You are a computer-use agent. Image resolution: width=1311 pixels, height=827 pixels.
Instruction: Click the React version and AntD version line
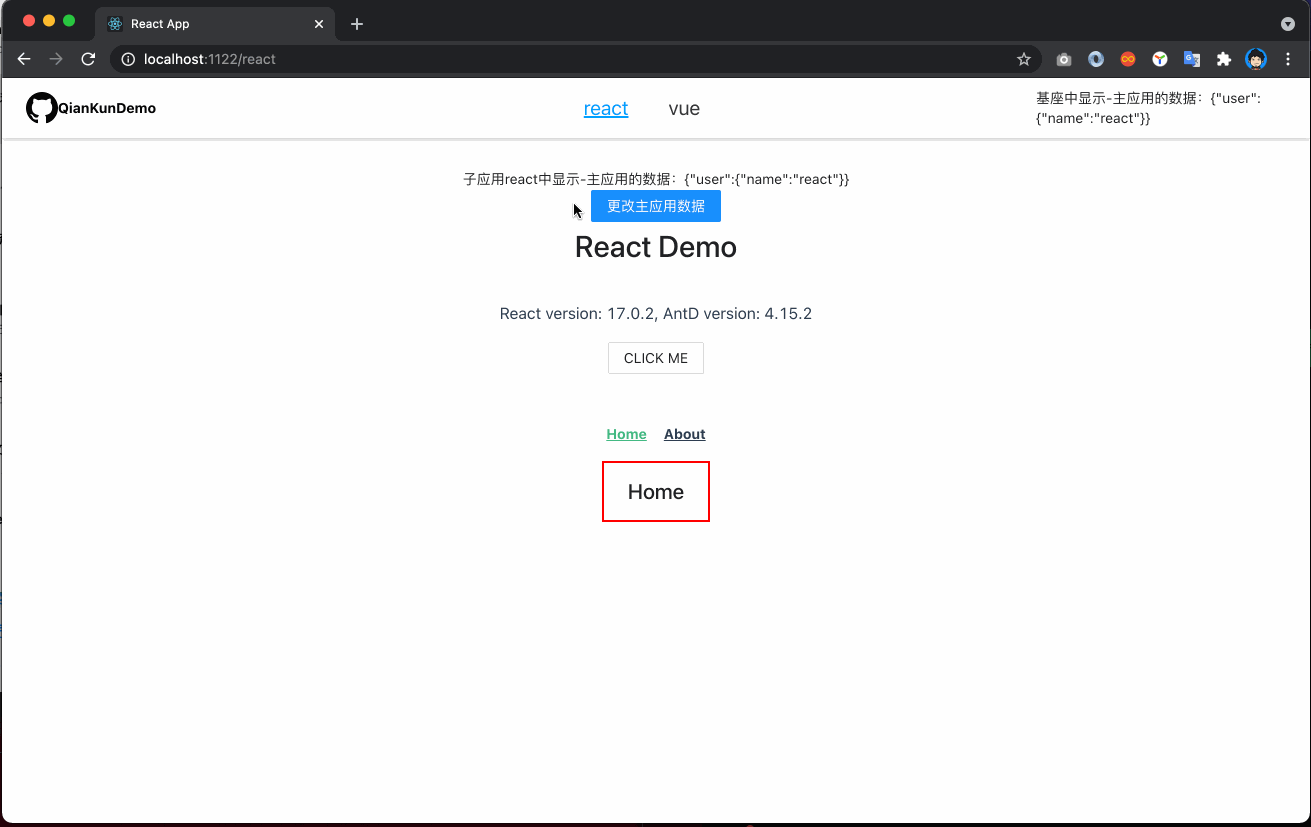point(656,314)
